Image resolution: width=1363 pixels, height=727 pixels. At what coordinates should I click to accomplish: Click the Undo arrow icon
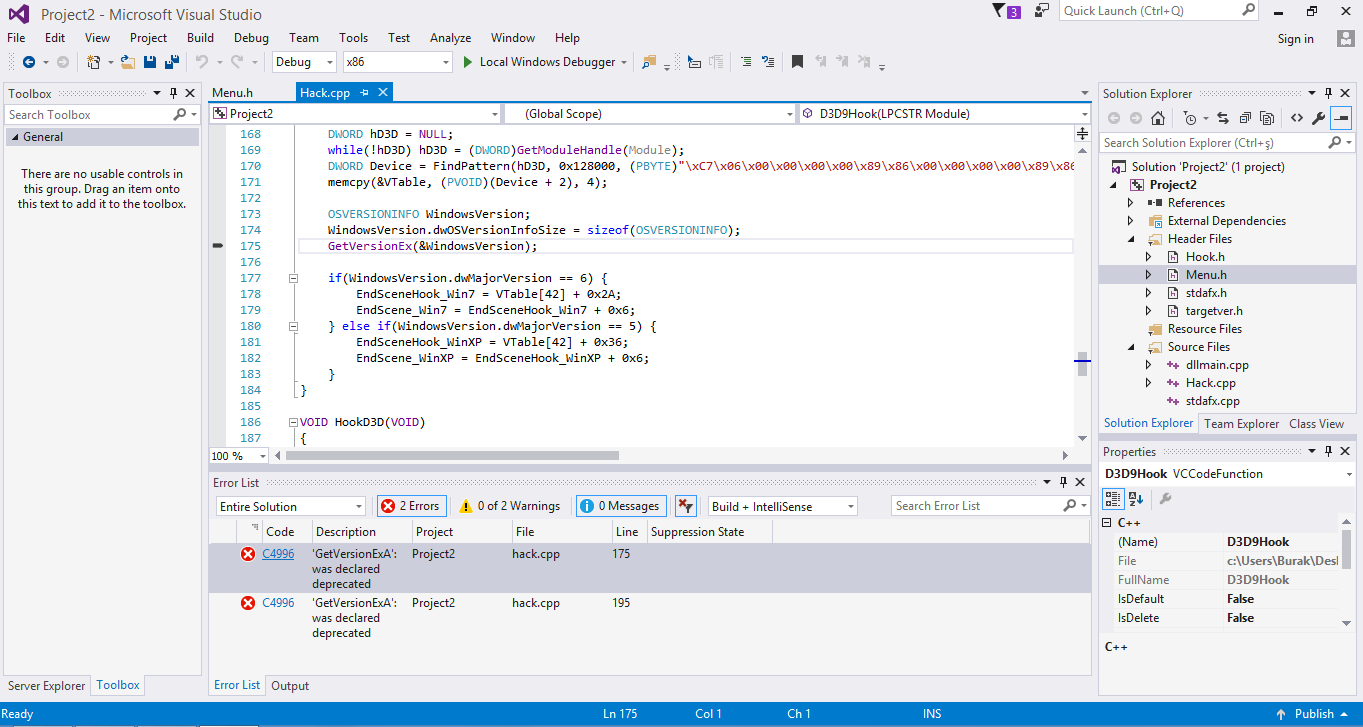tap(201, 62)
